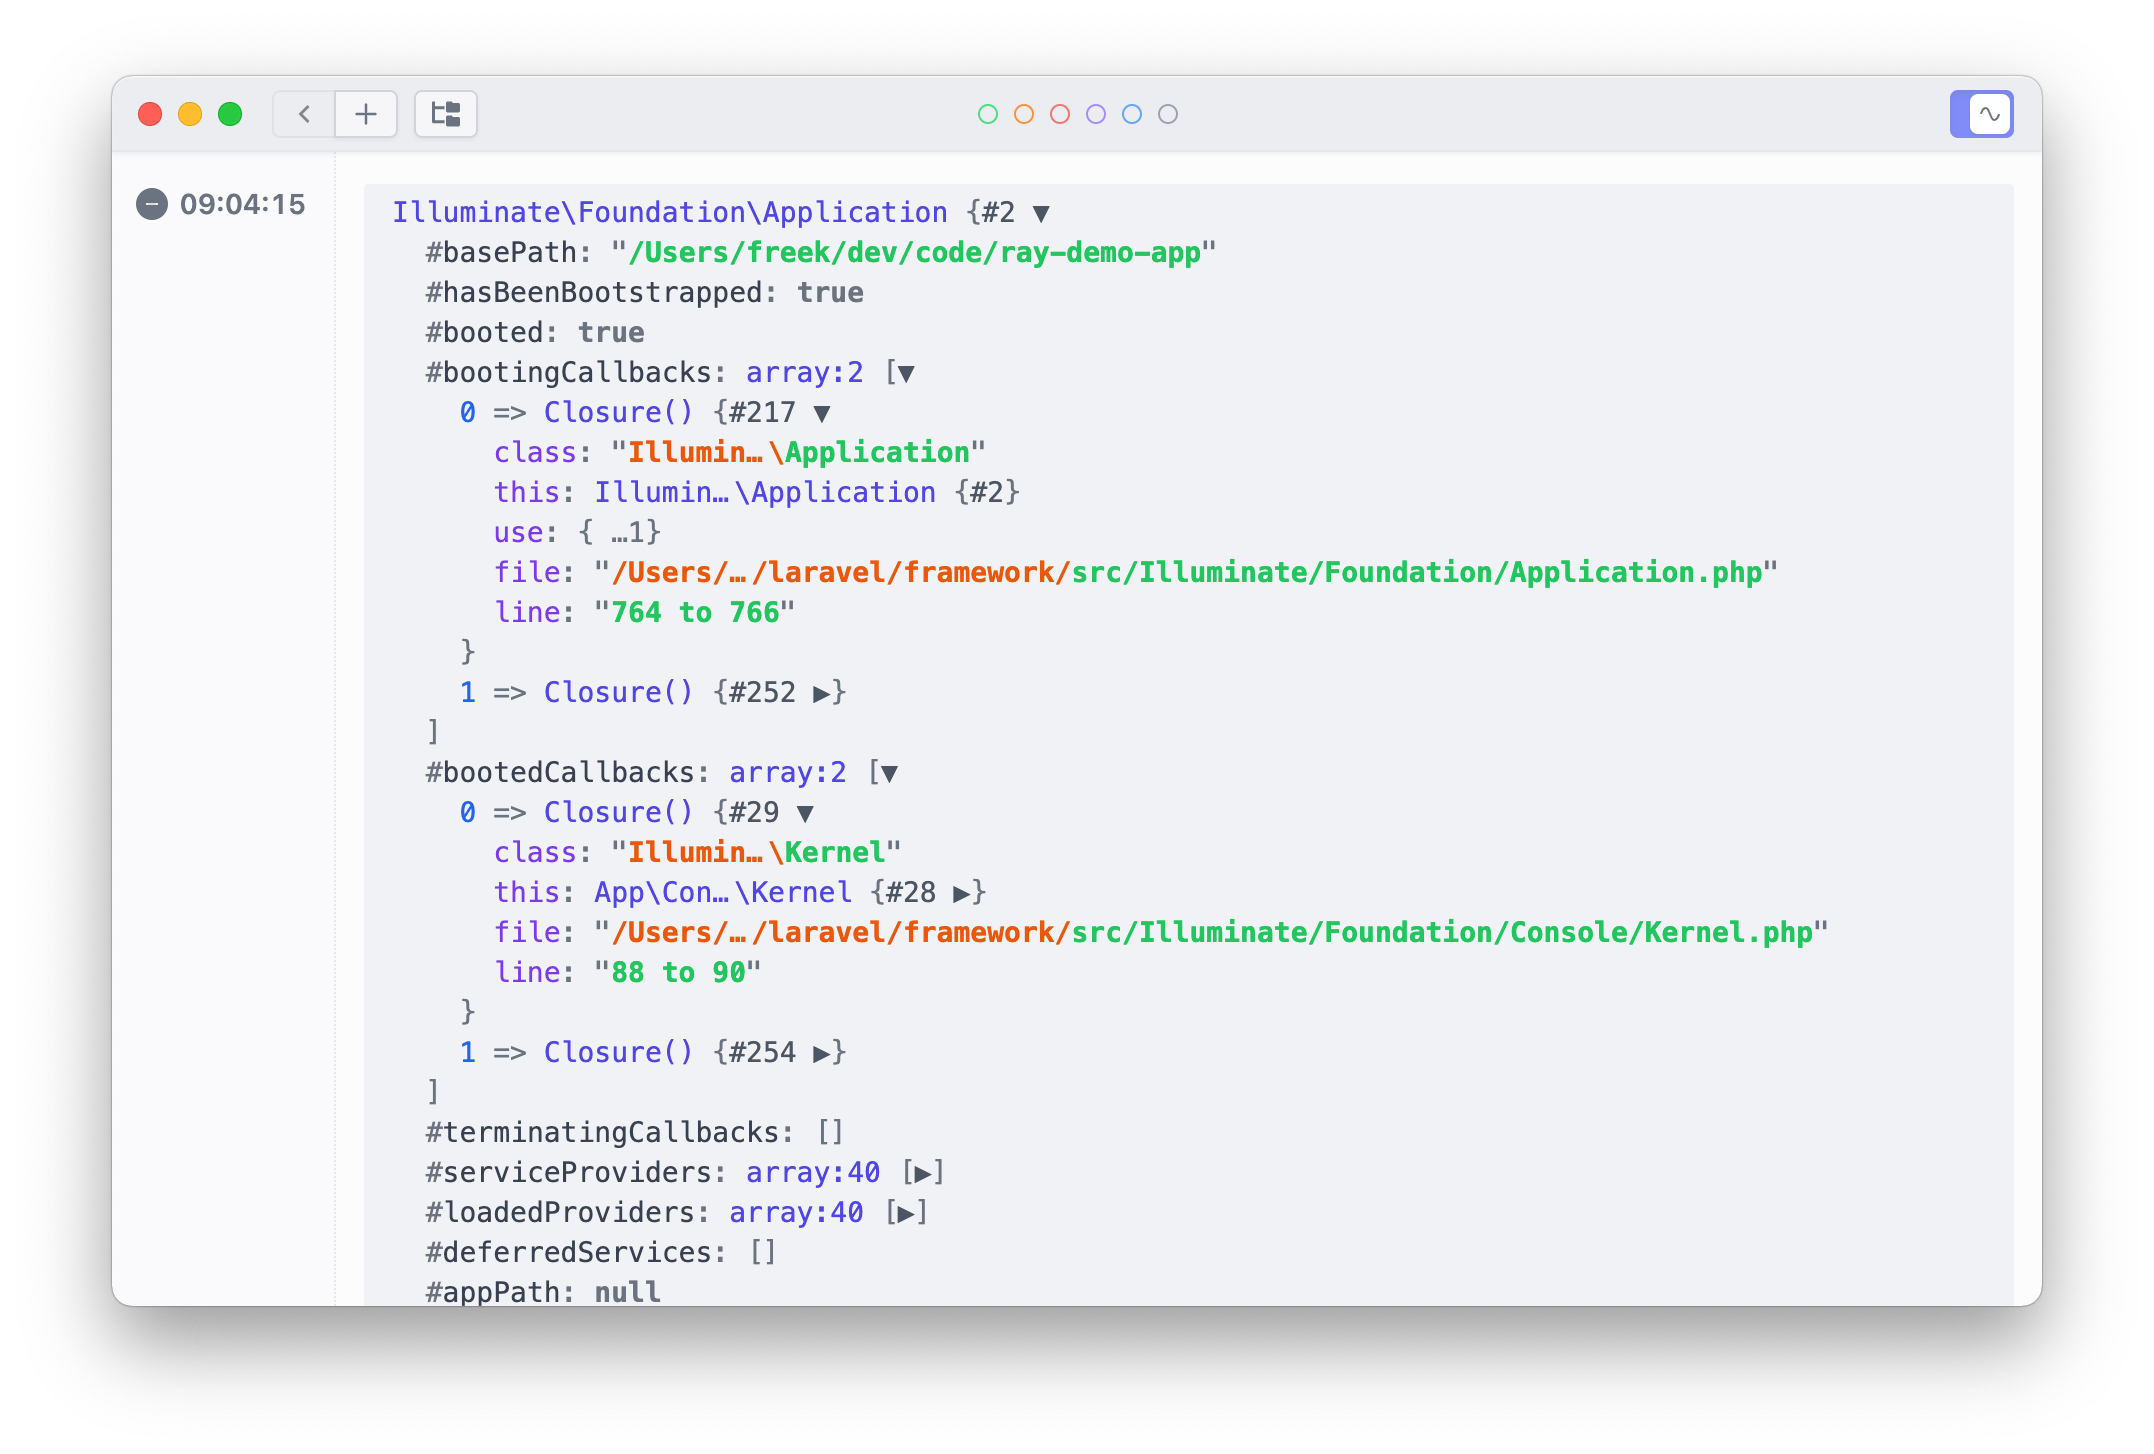Expand the serviceProviders array
Image resolution: width=2154 pixels, height=1454 pixels.
pos(922,1171)
